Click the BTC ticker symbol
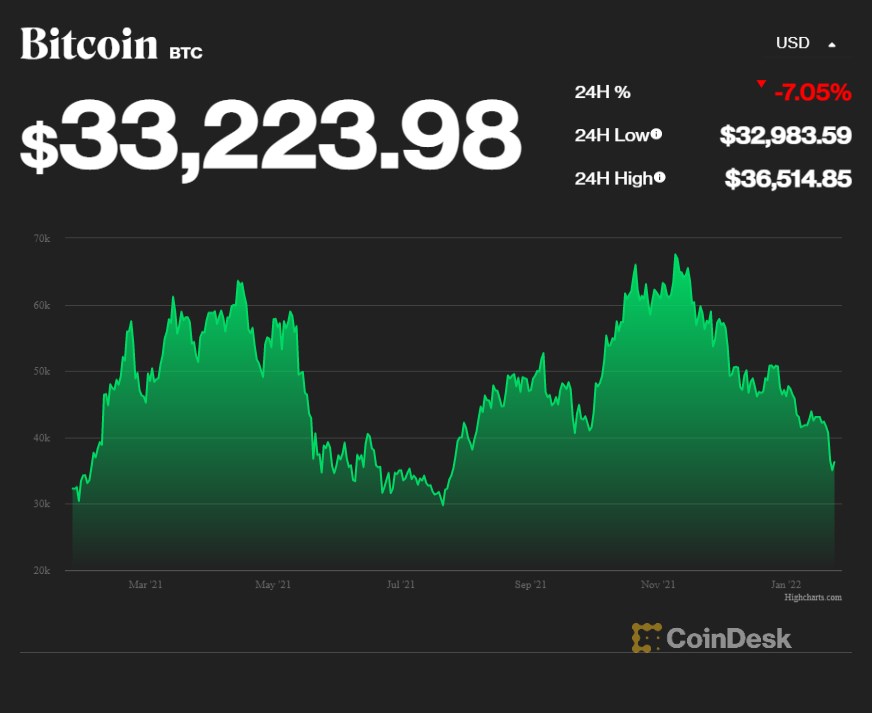 click(x=186, y=52)
